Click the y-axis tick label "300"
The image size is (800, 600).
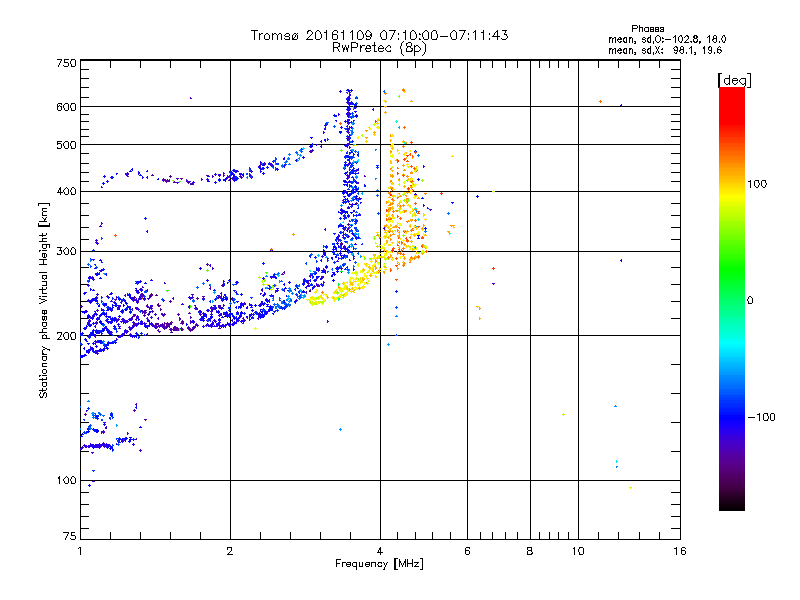[66, 252]
